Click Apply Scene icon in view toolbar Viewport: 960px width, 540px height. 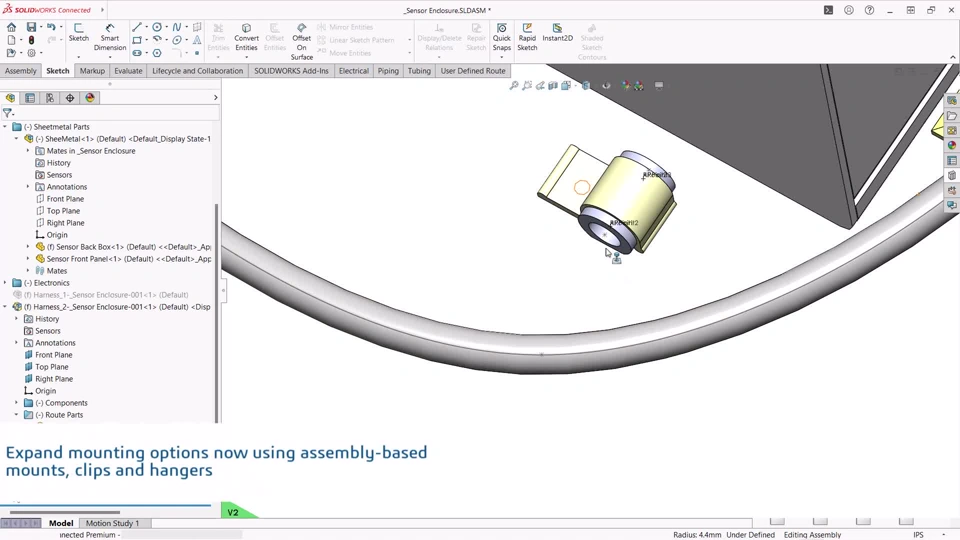coord(639,86)
